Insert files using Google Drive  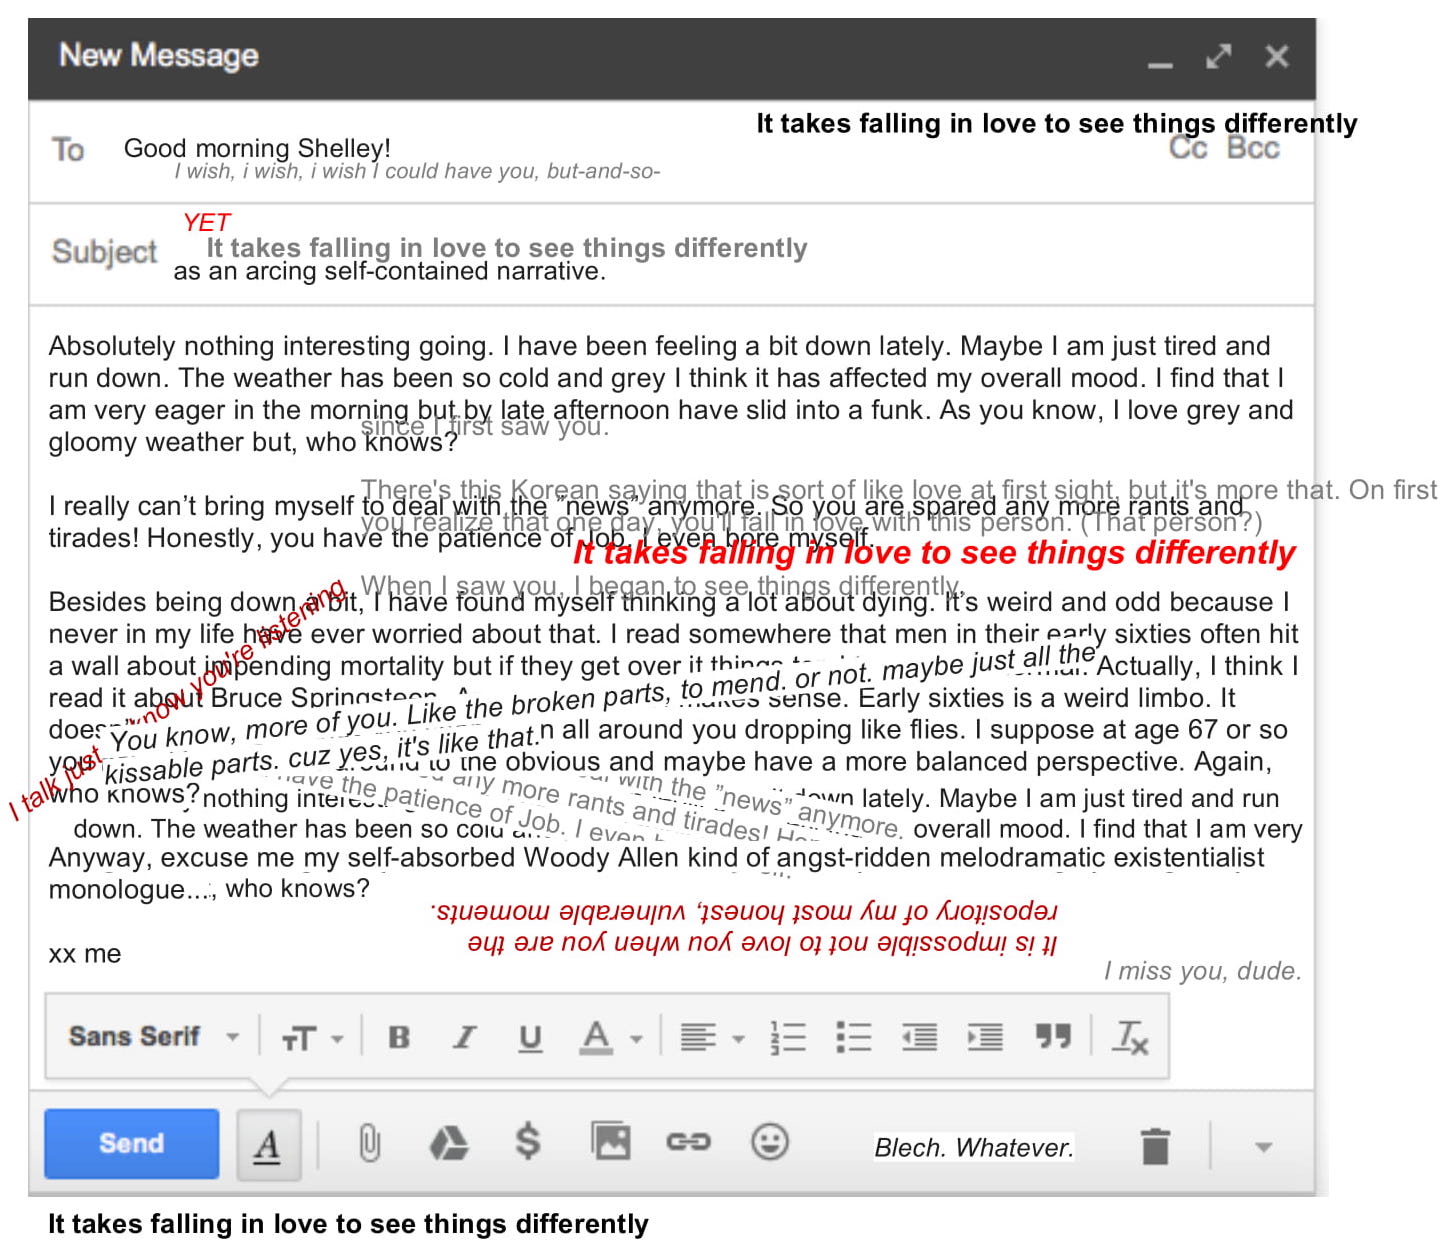click(448, 1143)
